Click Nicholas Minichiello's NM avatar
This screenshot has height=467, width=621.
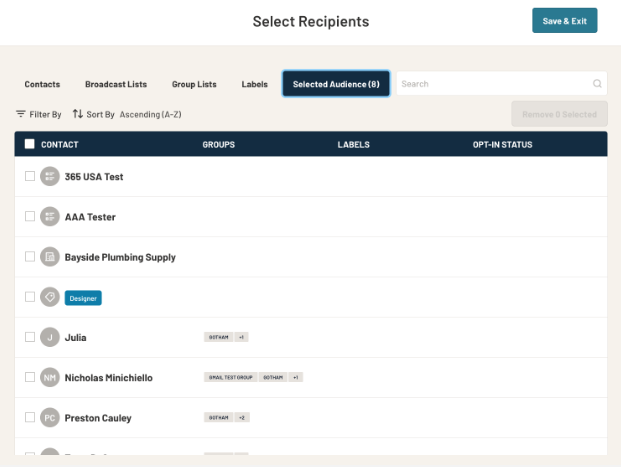coord(50,378)
